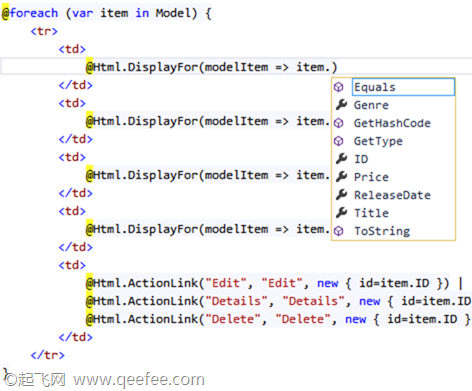Viewport: 472px width, 391px height.
Task: Click the Price property wrench icon
Action: [341, 177]
